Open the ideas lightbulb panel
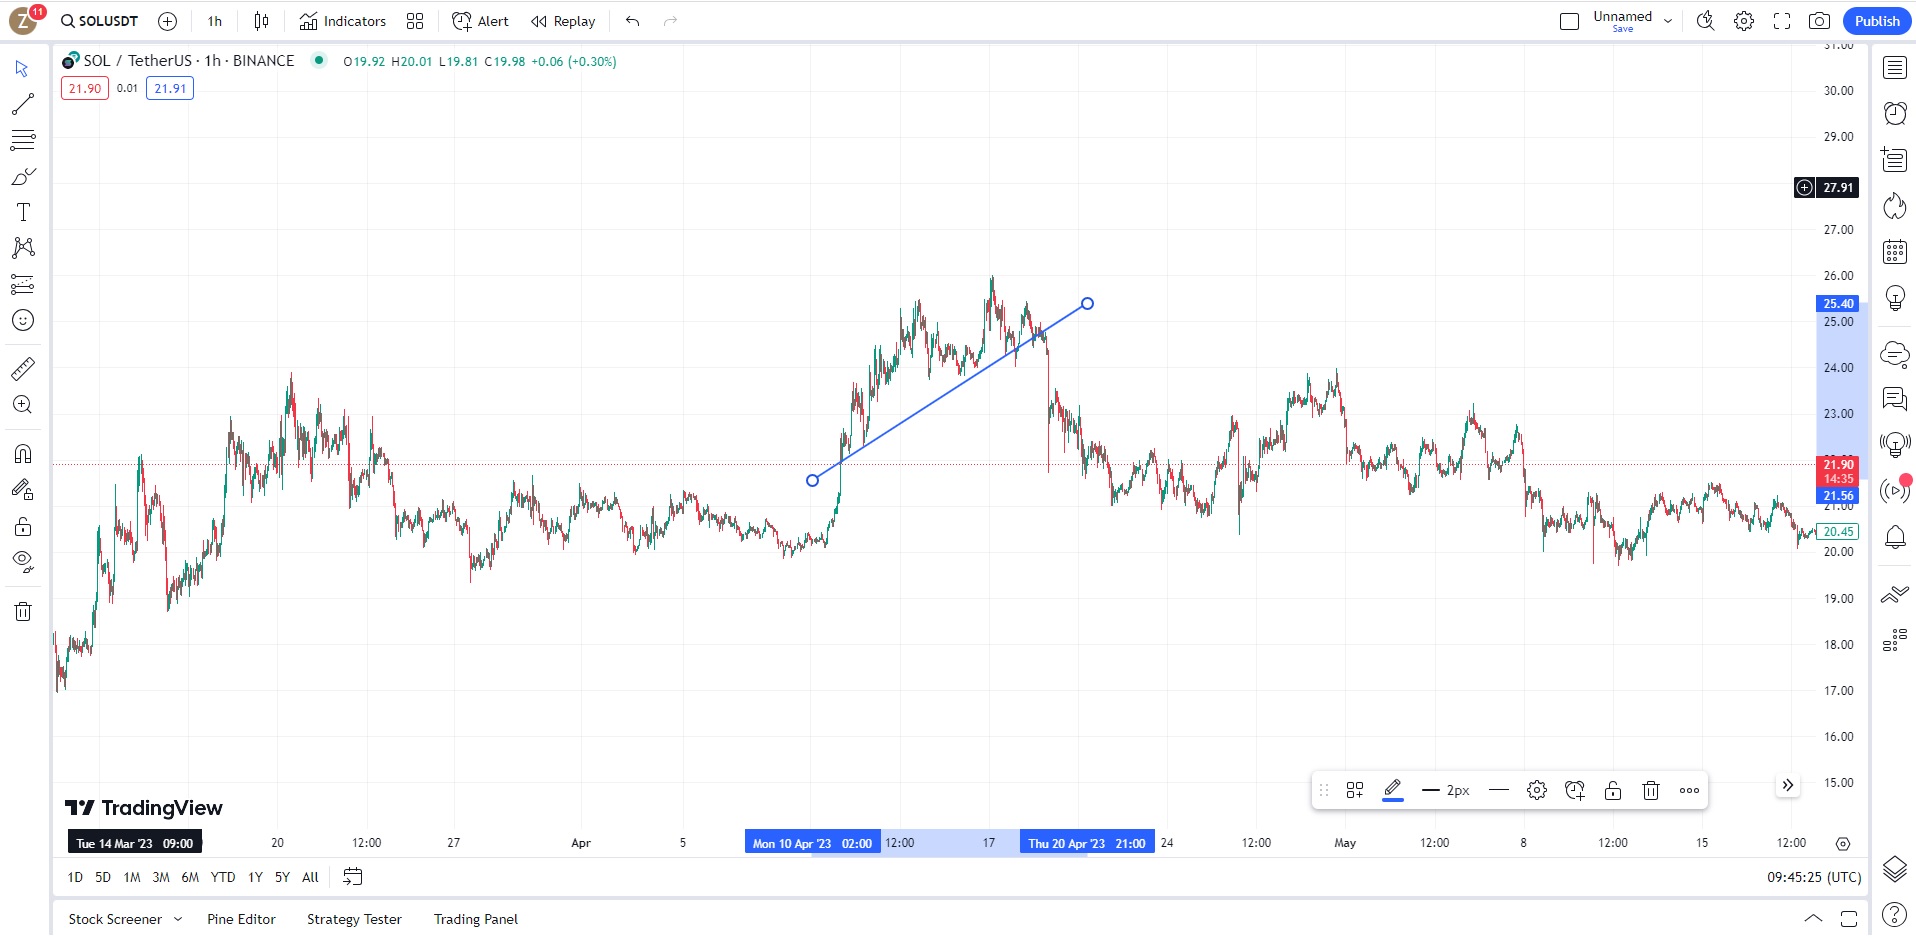This screenshot has width=1916, height=940. pos(1895,298)
